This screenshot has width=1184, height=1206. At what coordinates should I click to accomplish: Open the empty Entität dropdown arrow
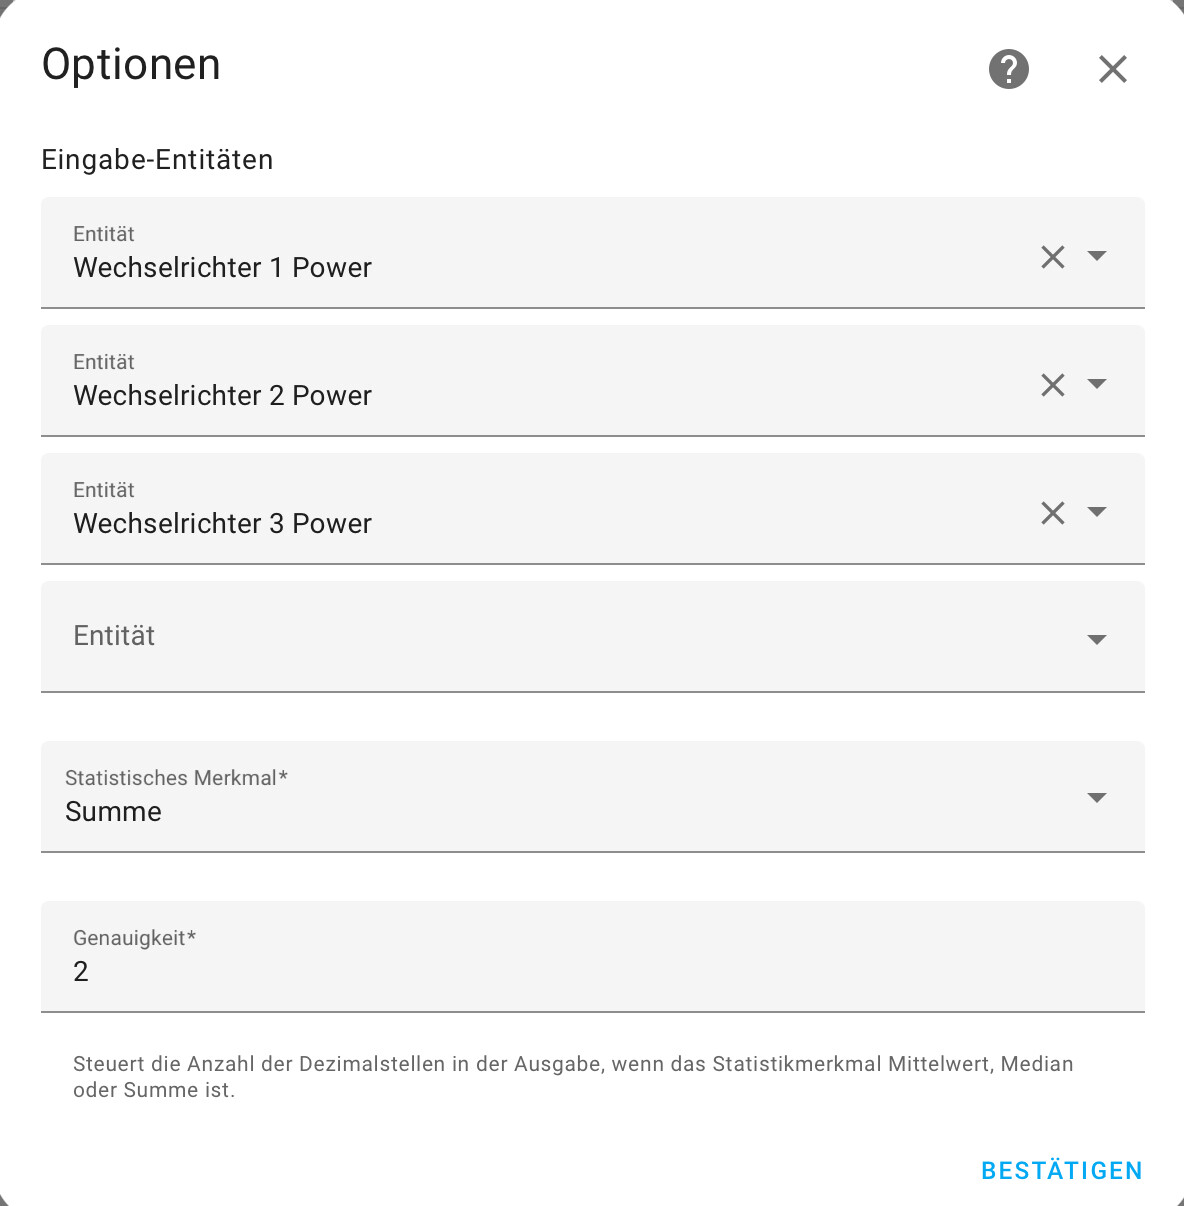click(1097, 640)
